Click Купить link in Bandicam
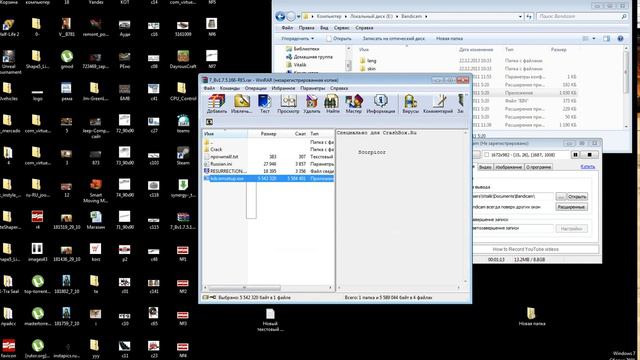 [588, 167]
